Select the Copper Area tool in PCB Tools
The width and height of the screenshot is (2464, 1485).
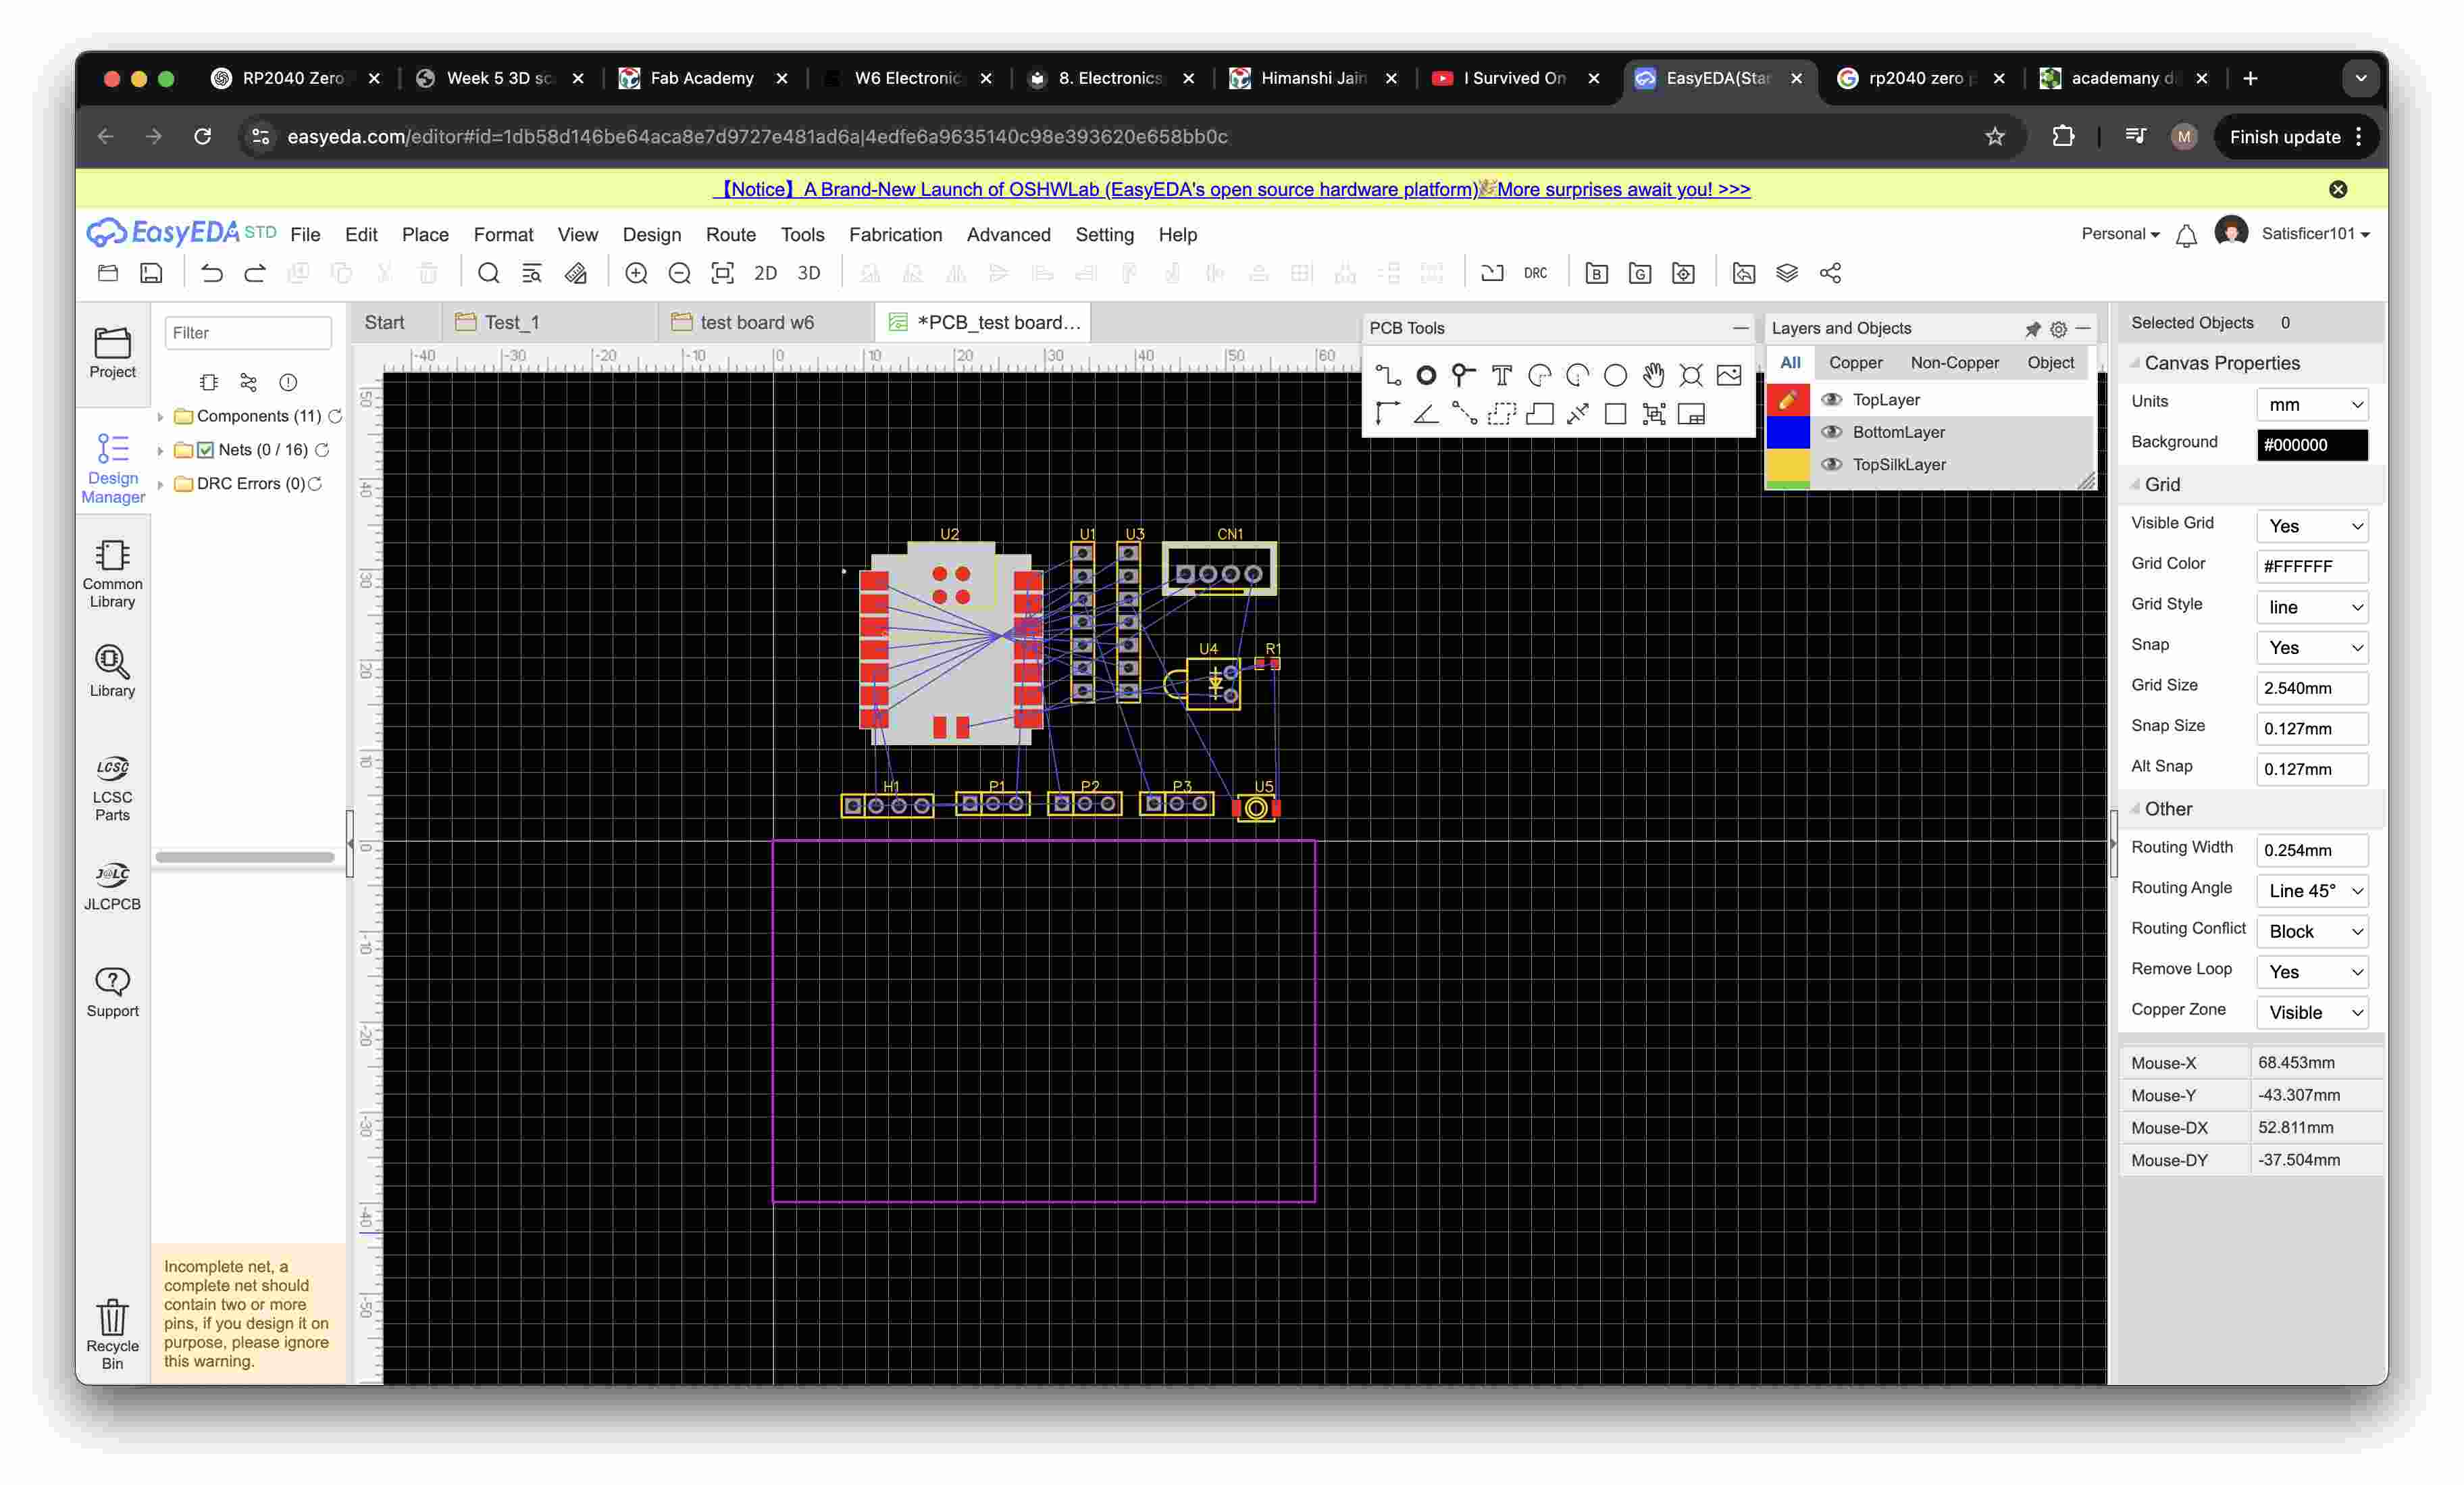(x=1502, y=414)
